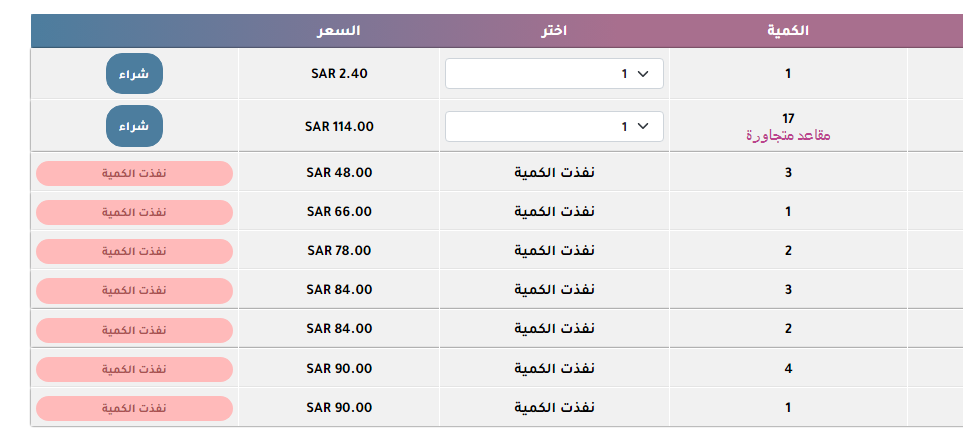
Task: Expand quantity dropdown in the SAR 114.00 row
Action: (x=554, y=127)
